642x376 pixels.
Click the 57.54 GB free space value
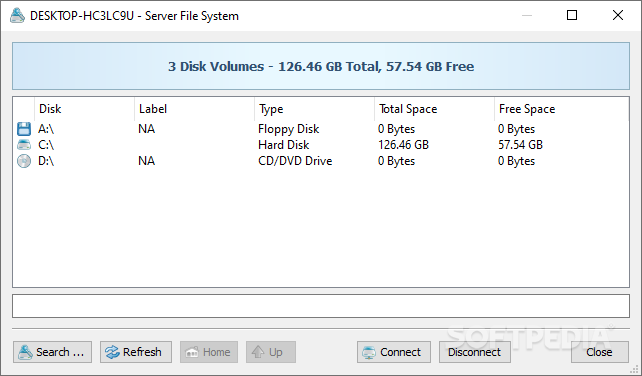pos(520,145)
